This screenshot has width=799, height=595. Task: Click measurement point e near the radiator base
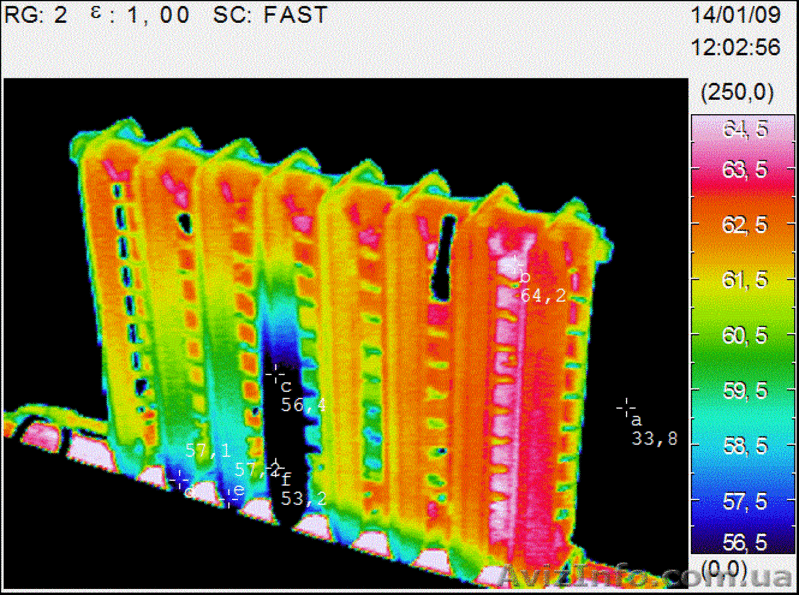229,495
